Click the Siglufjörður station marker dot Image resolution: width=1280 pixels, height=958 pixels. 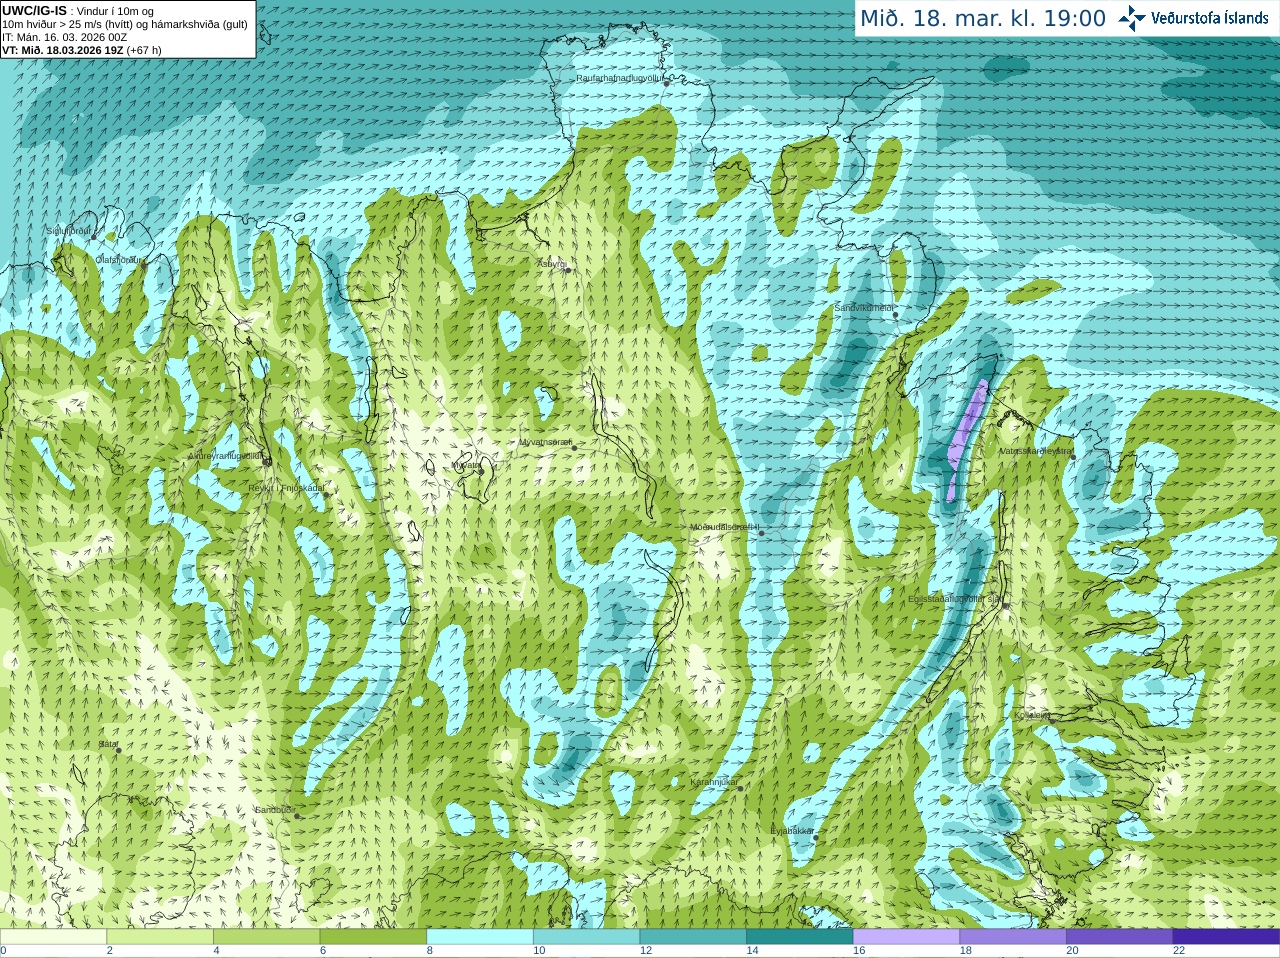click(94, 237)
